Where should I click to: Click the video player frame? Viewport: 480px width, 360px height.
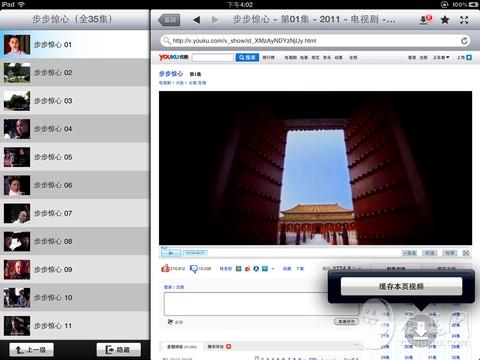pos(315,168)
